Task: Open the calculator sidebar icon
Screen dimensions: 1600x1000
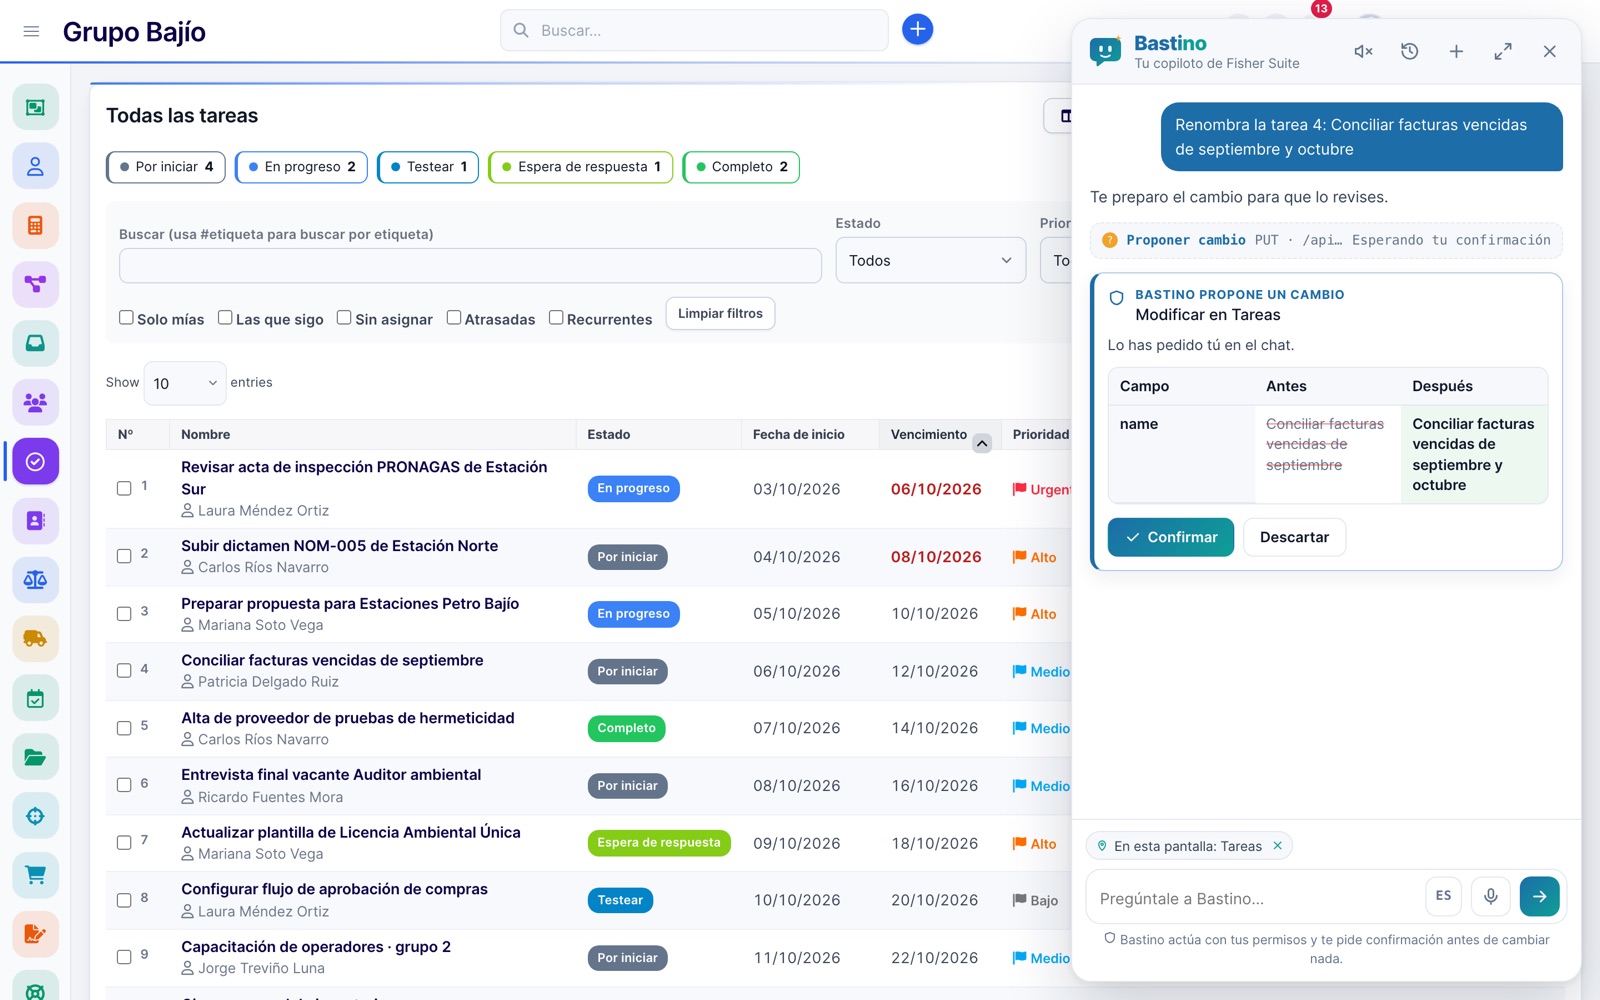Action: click(35, 225)
